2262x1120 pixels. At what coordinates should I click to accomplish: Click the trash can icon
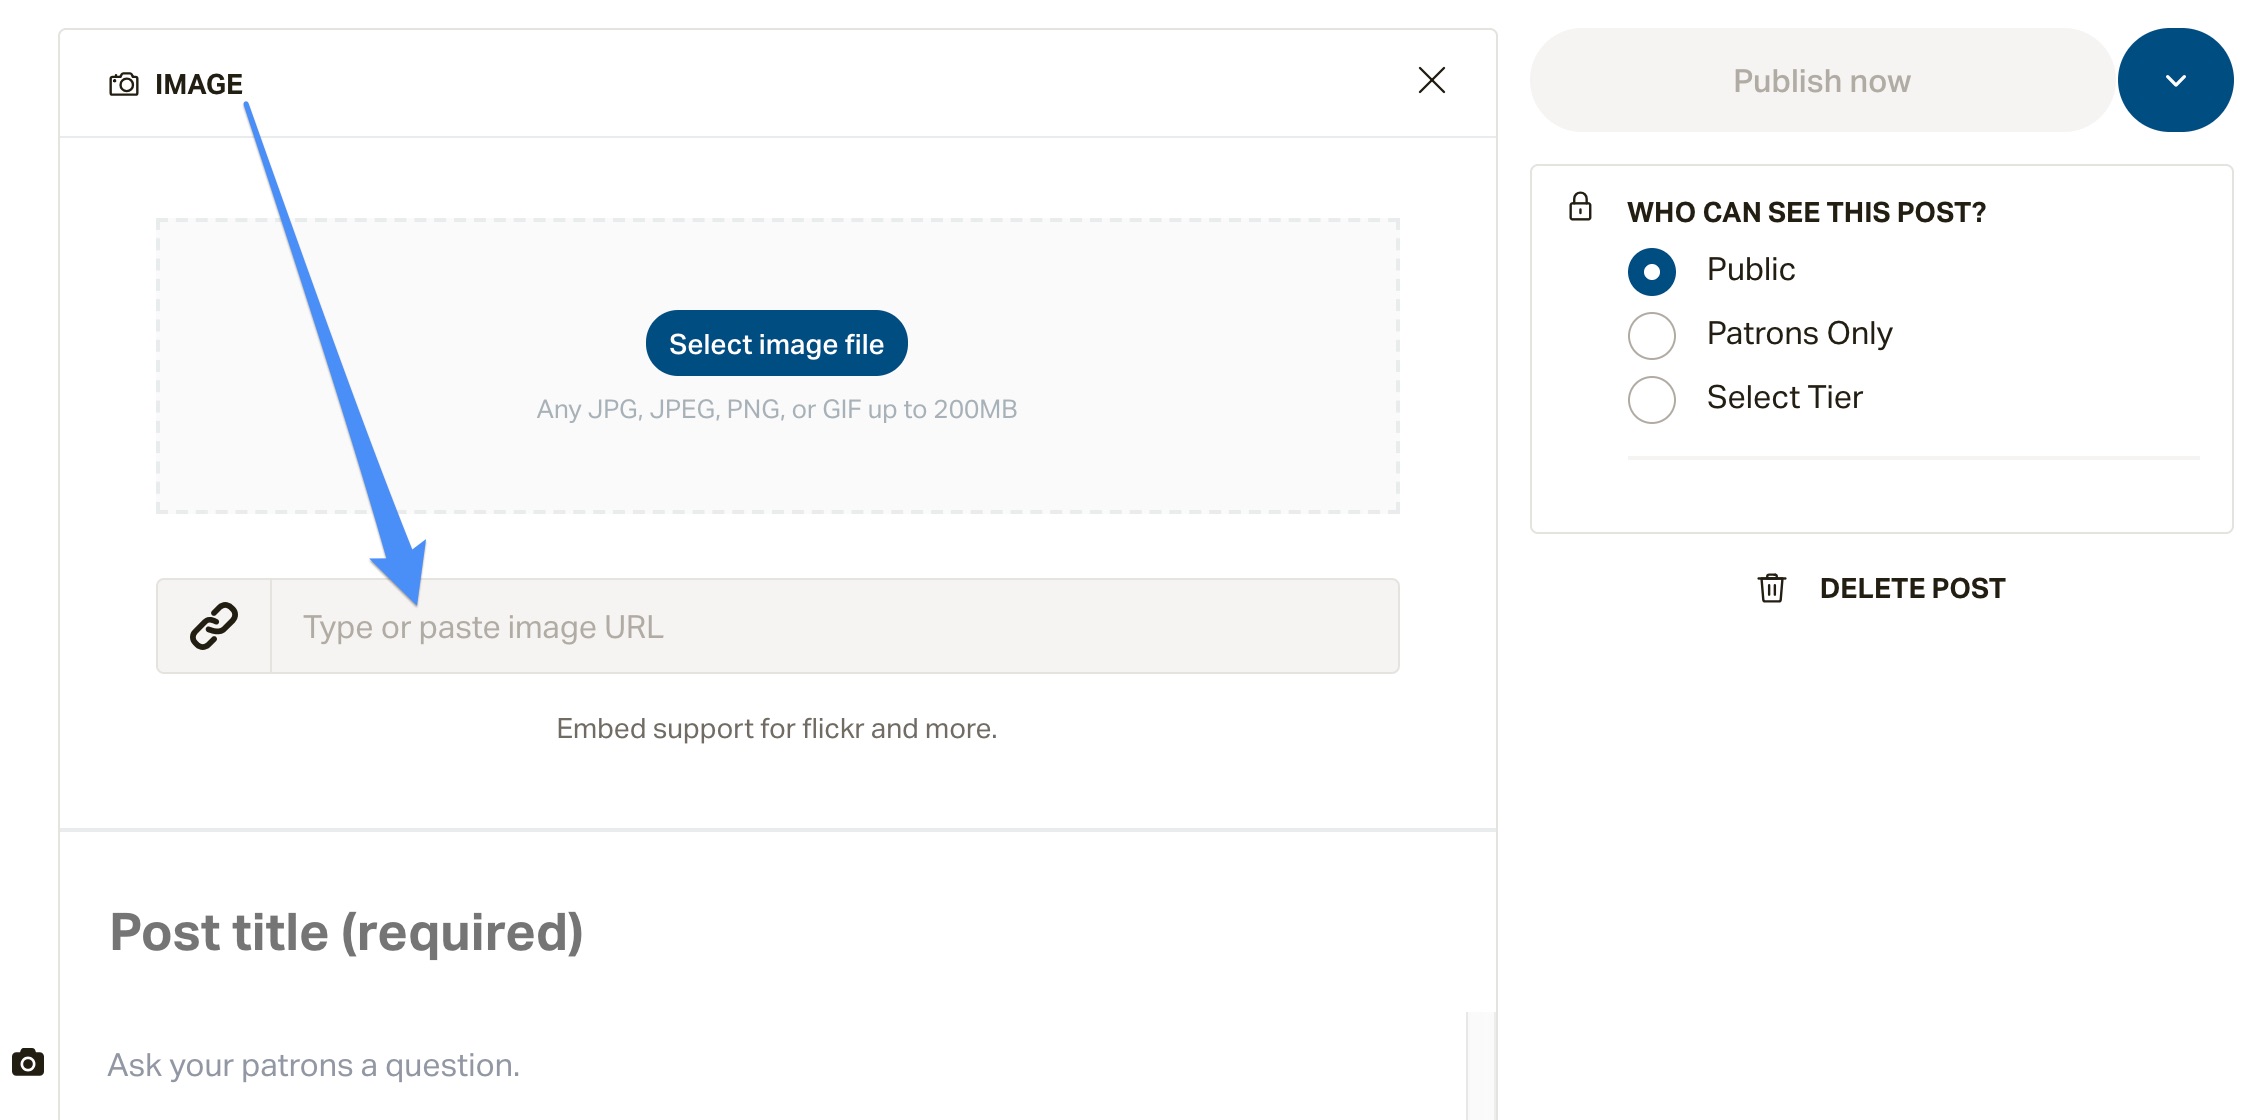(x=1771, y=588)
